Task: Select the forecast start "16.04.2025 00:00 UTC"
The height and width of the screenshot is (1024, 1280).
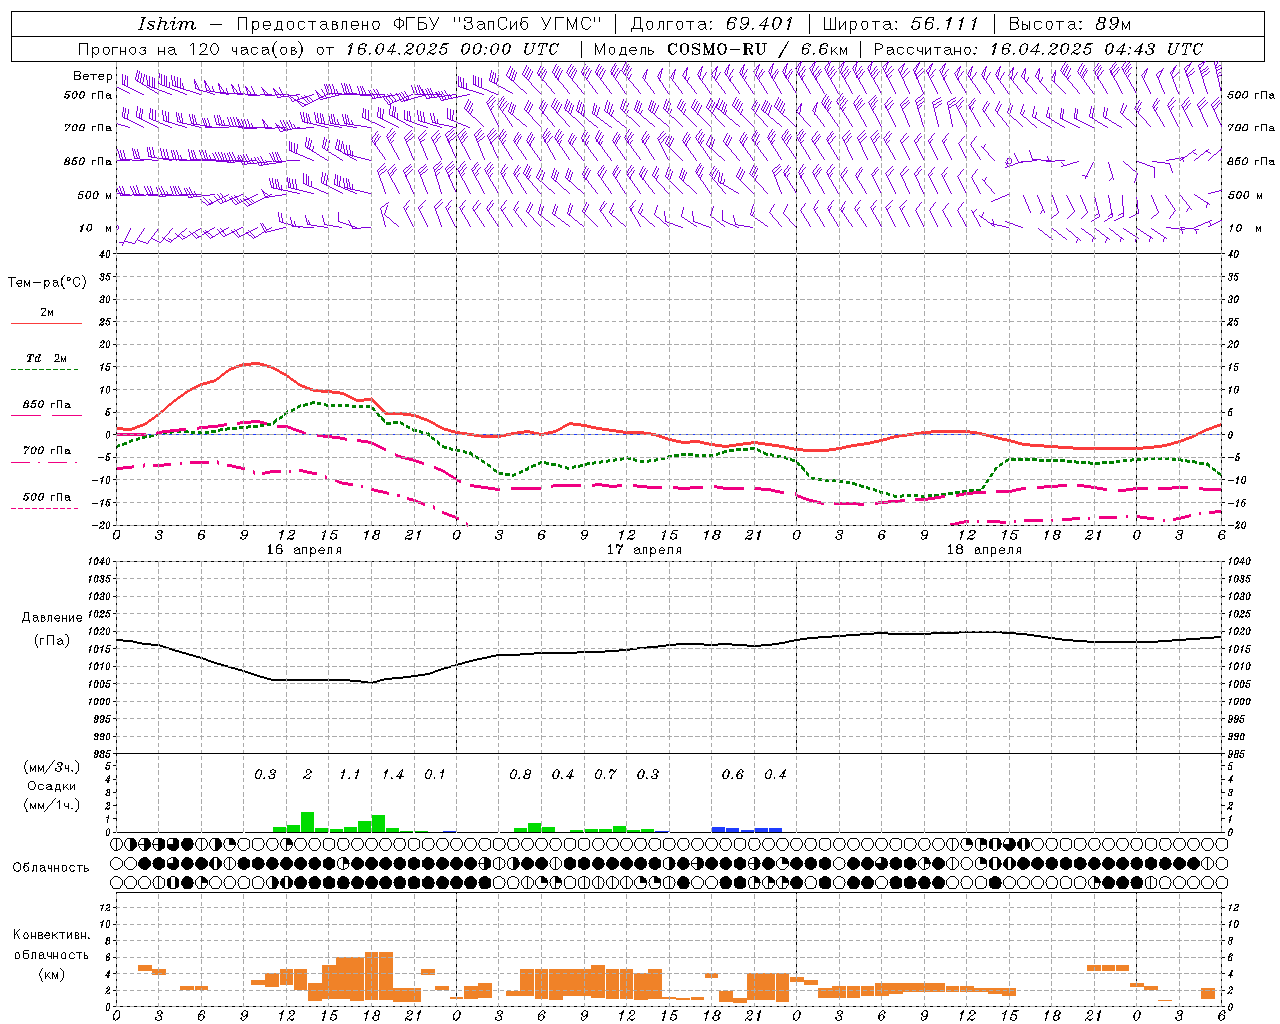Action: click(x=452, y=49)
